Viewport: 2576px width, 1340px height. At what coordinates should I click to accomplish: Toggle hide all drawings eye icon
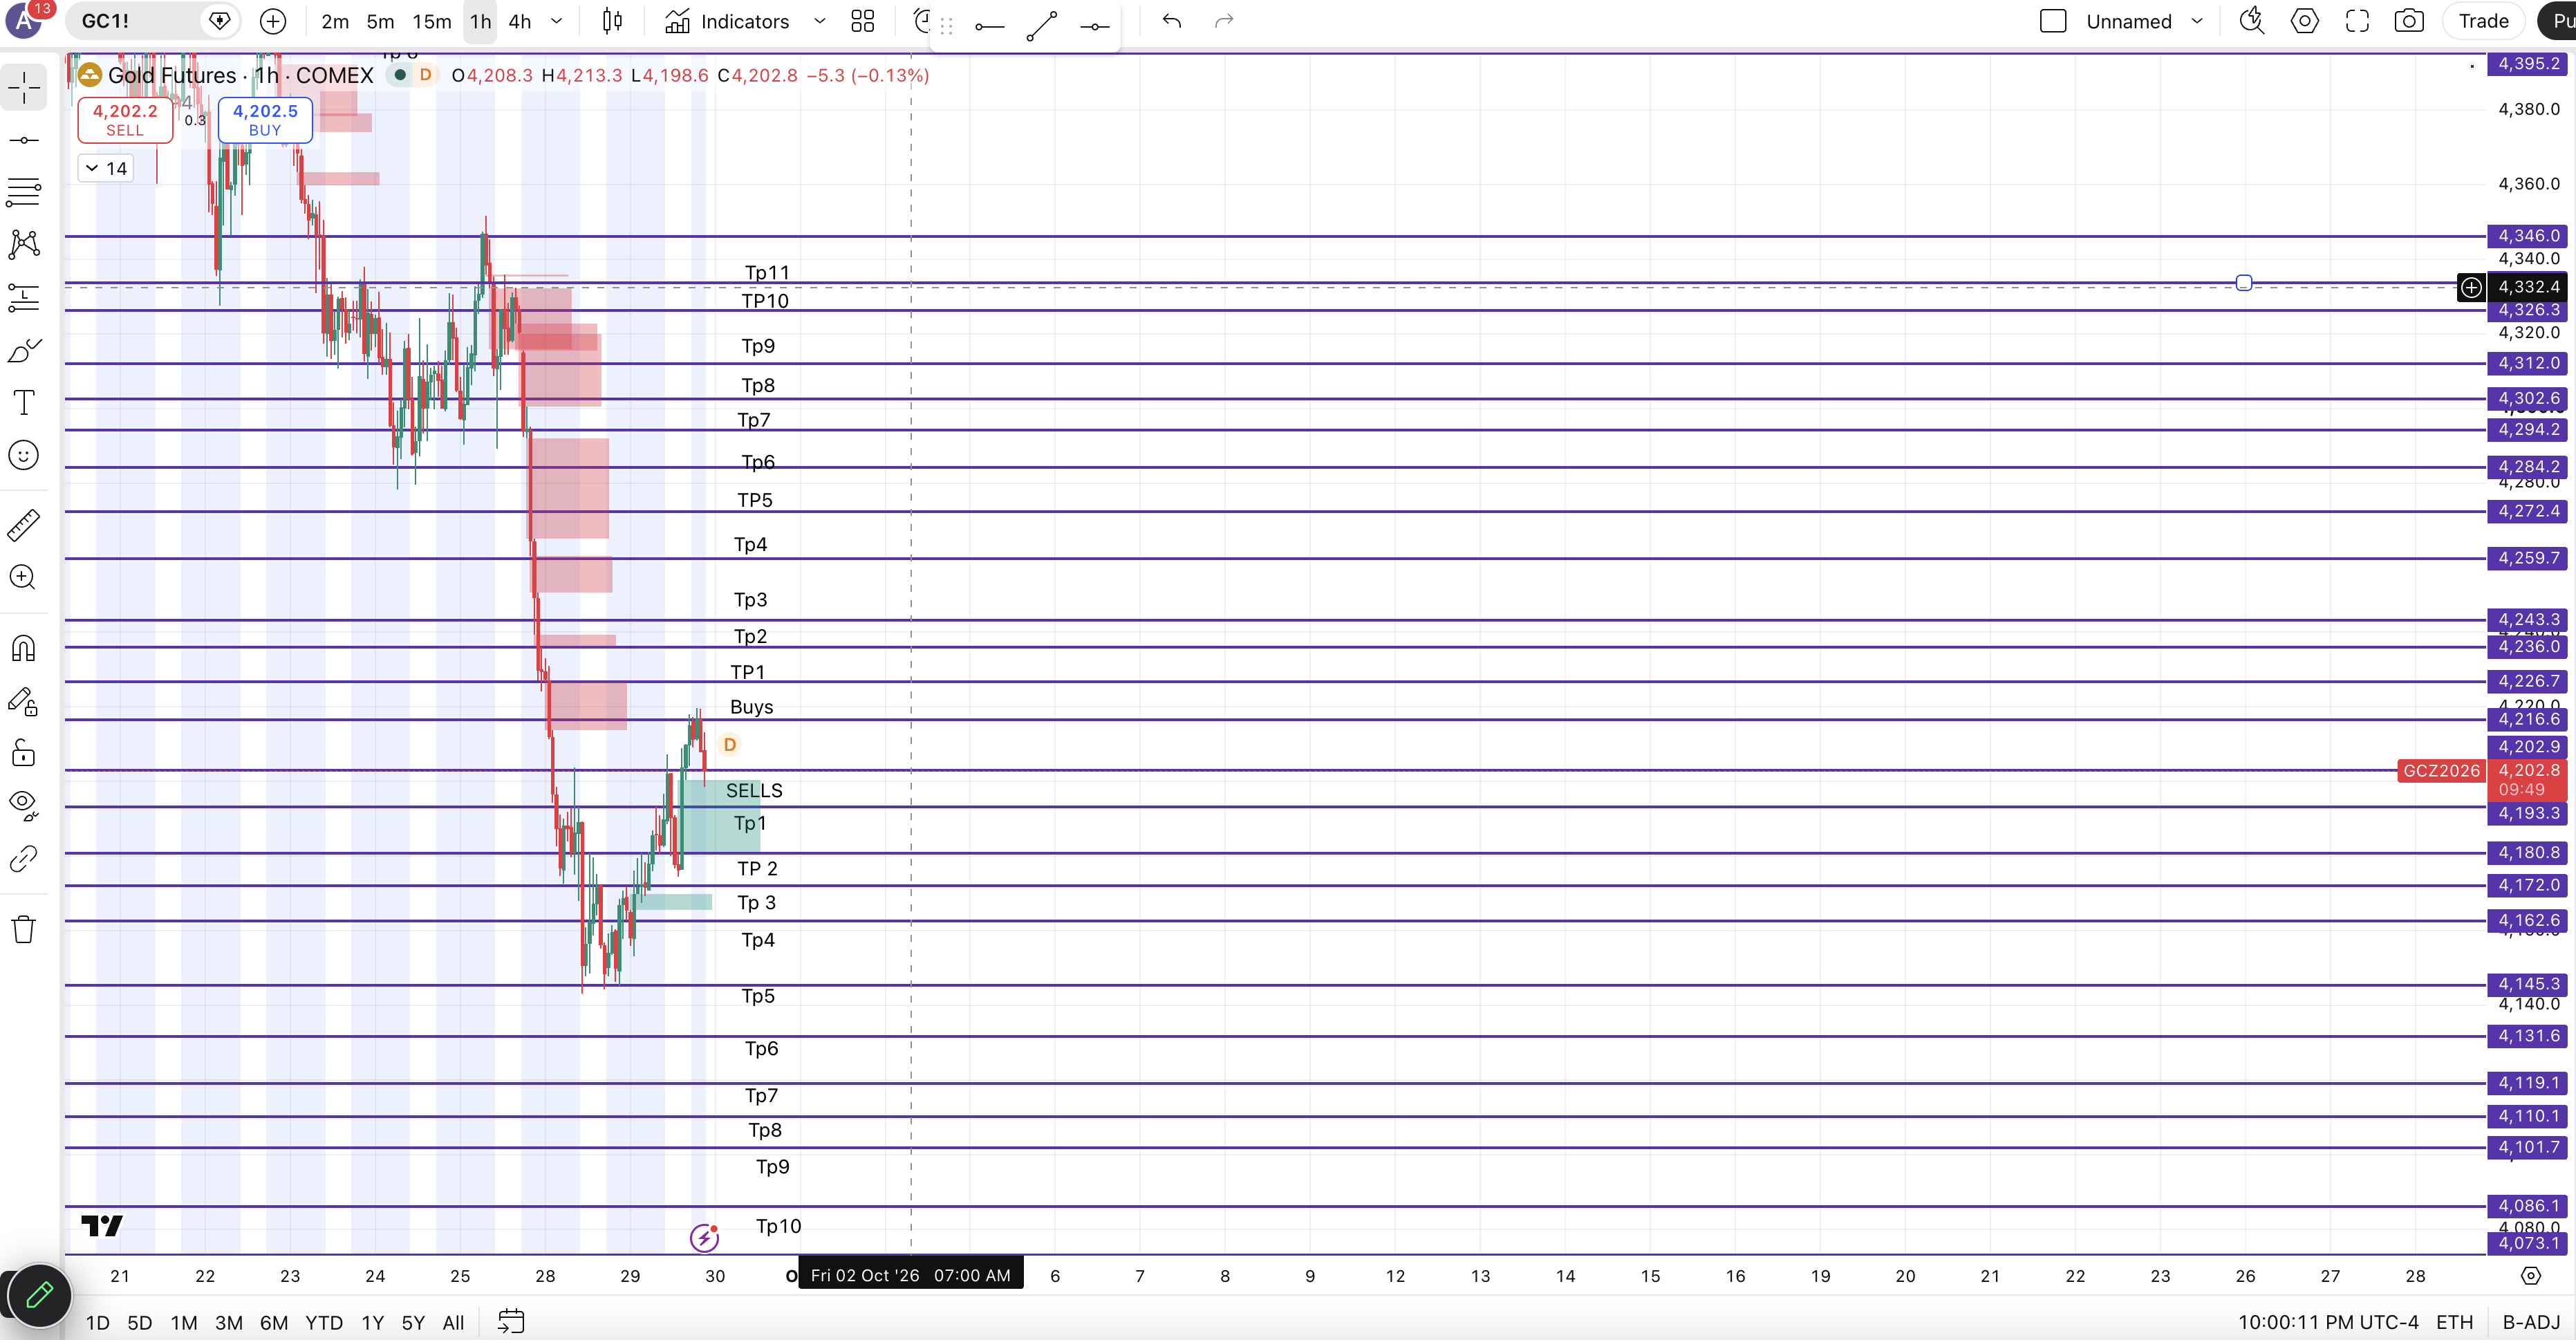pyautogui.click(x=24, y=805)
